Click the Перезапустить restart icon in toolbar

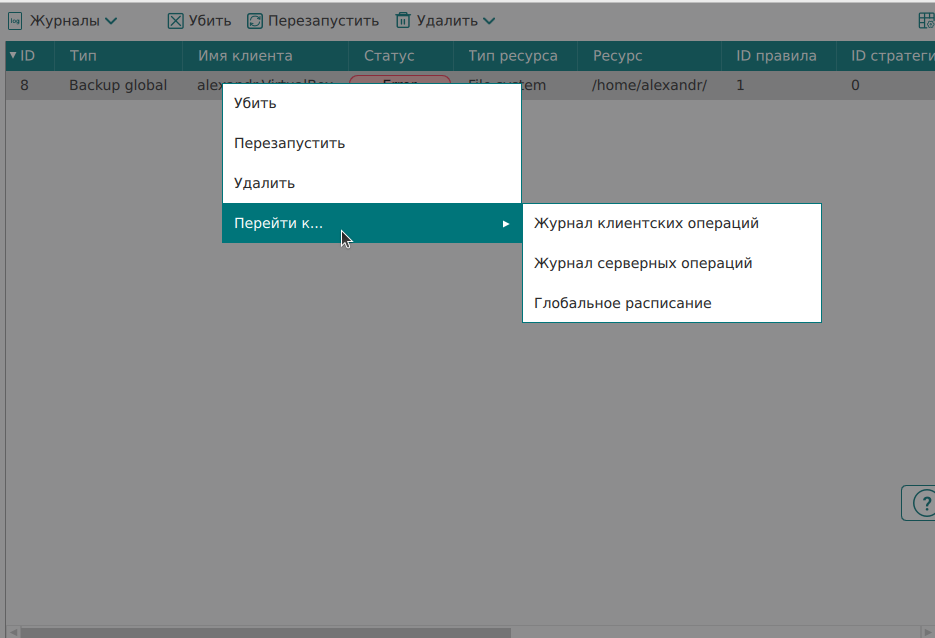pos(255,20)
